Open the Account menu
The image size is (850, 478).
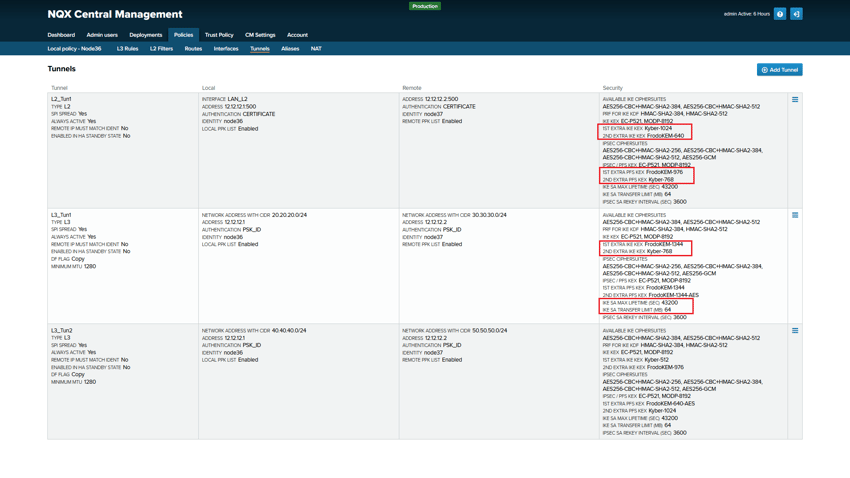point(297,35)
